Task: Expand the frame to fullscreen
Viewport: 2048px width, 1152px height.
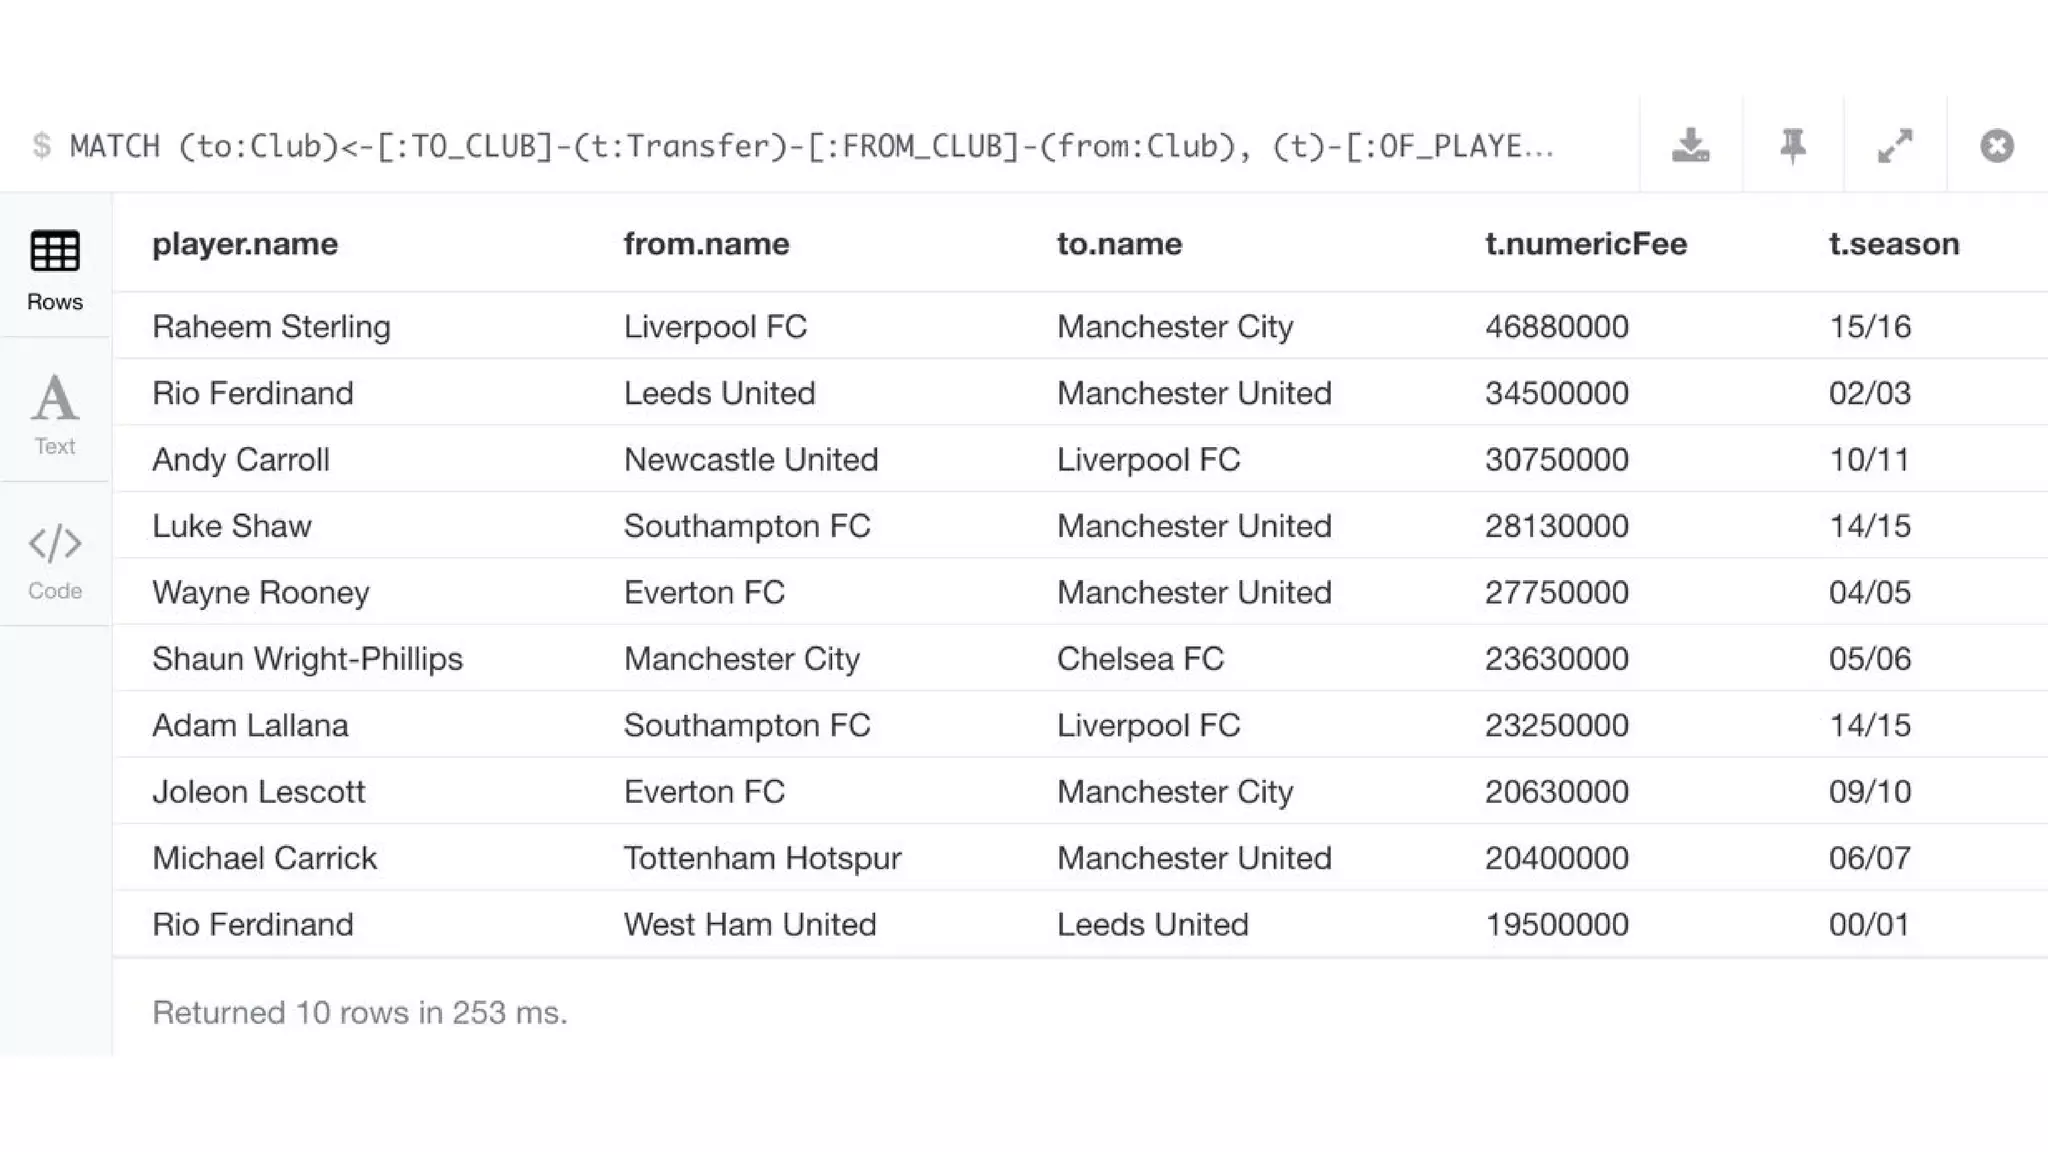Action: (1895, 146)
